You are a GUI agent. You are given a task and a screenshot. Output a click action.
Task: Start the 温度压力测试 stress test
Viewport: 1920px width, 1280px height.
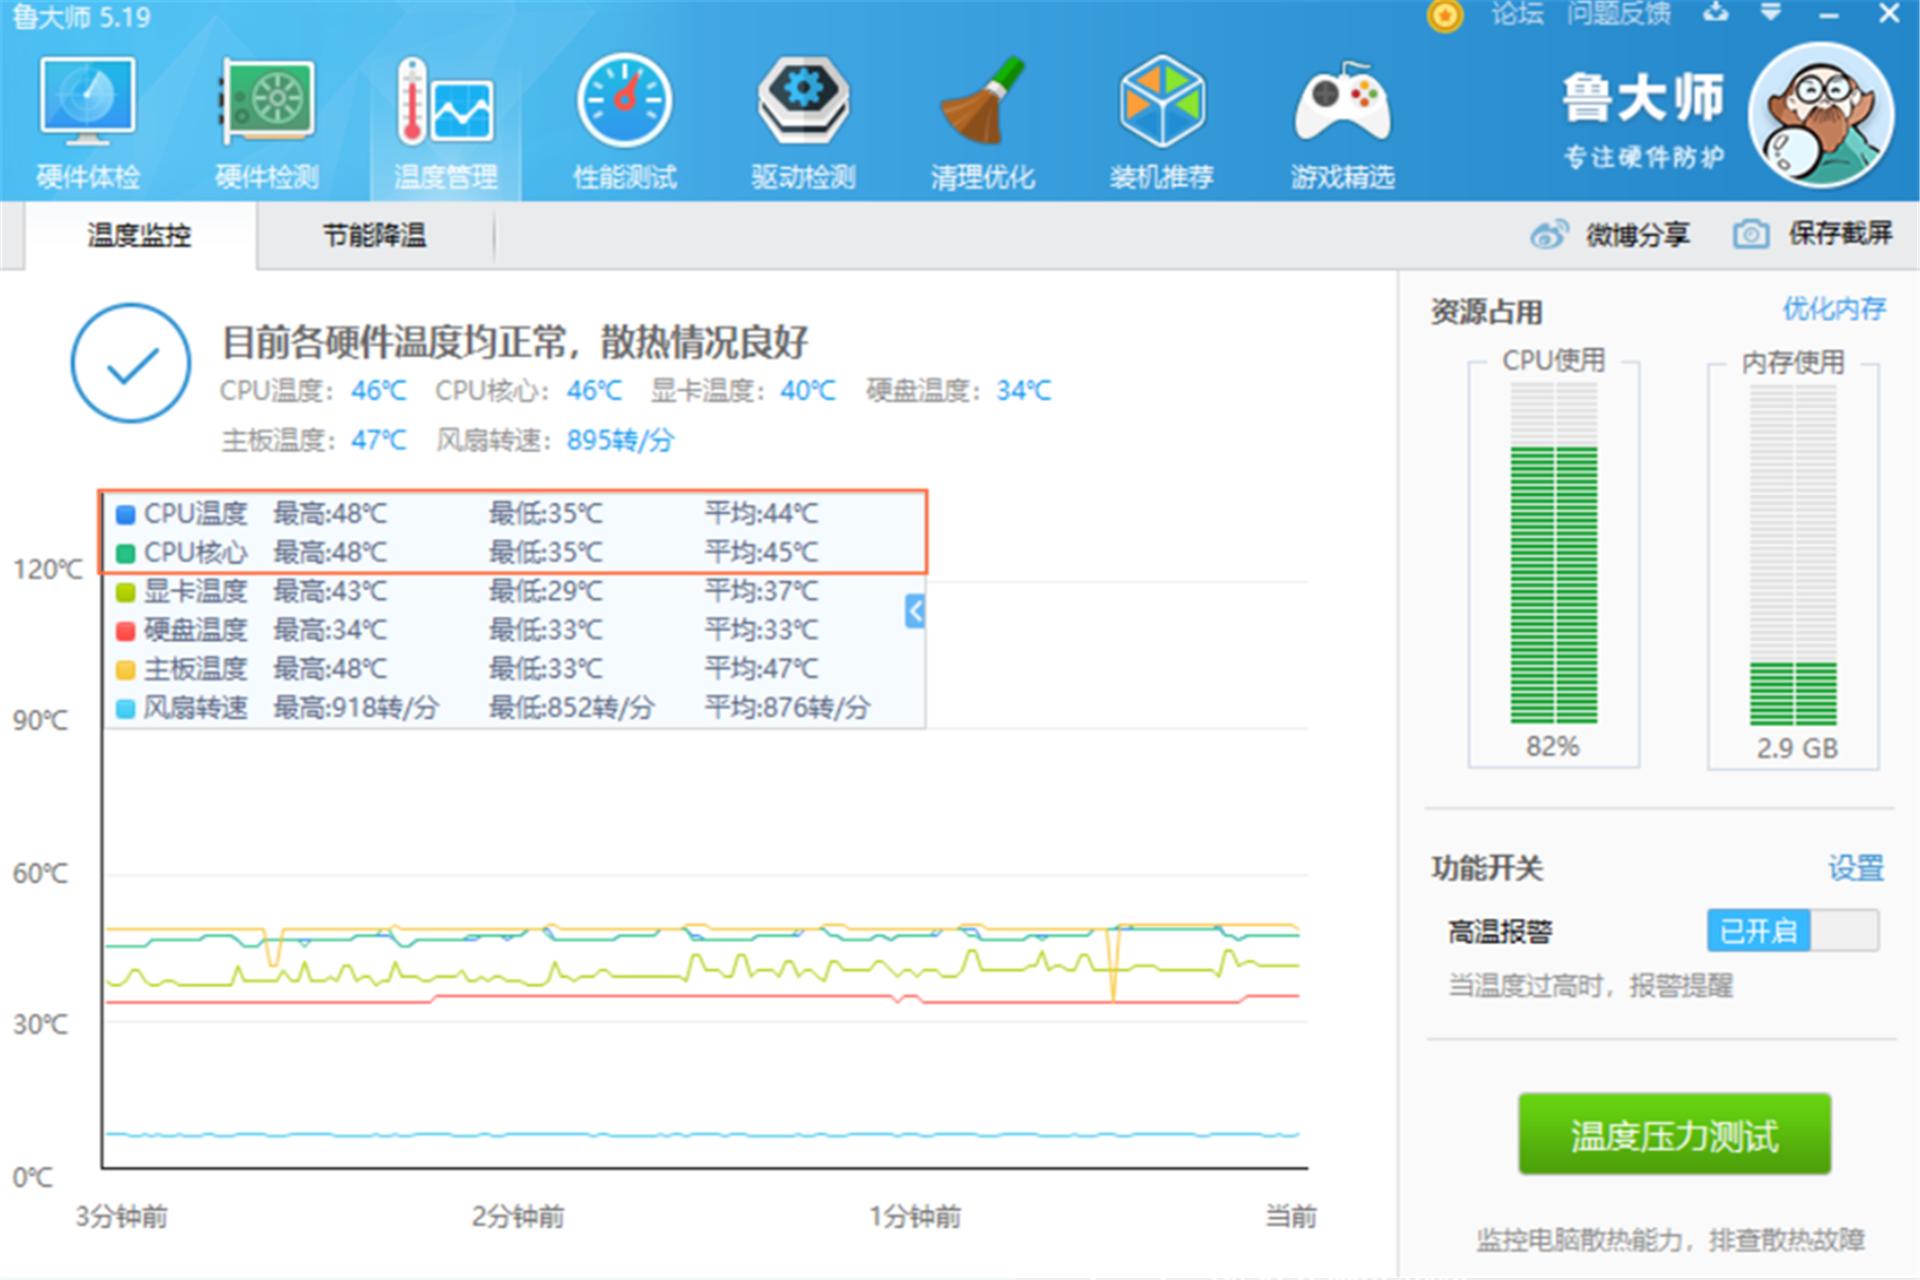click(1676, 1135)
